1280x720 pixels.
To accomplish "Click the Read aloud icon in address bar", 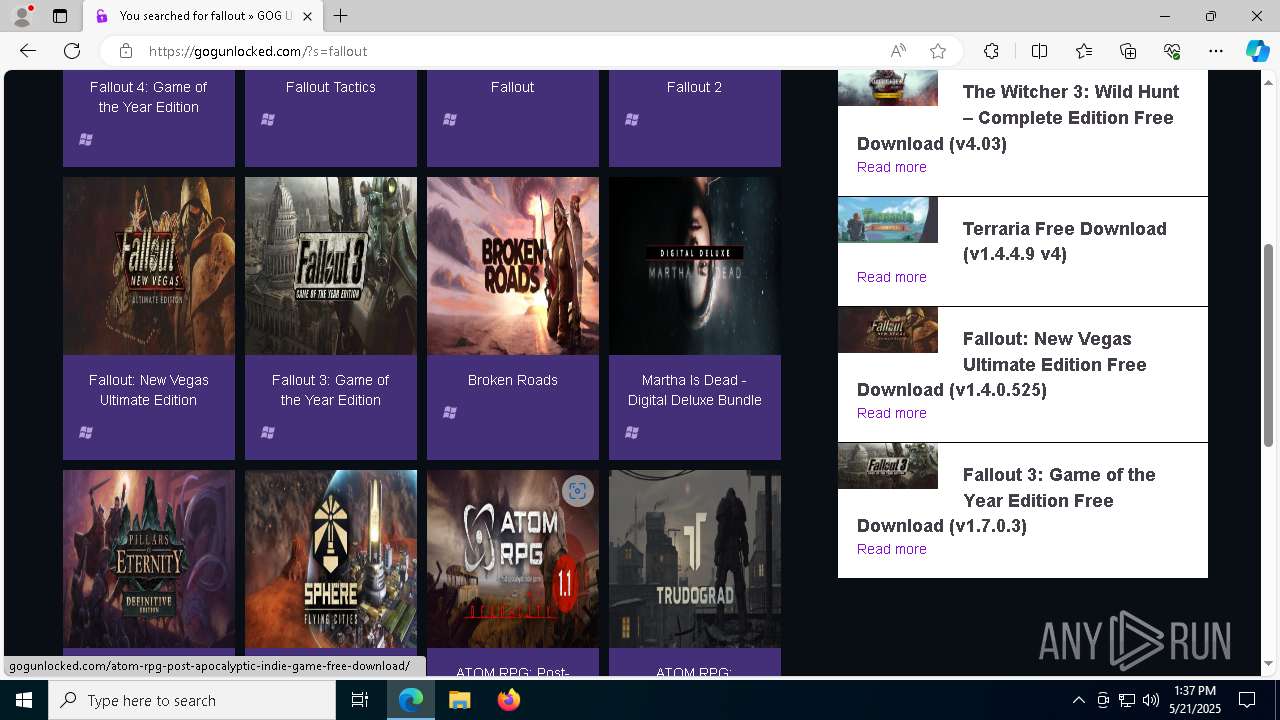I will 898,51.
